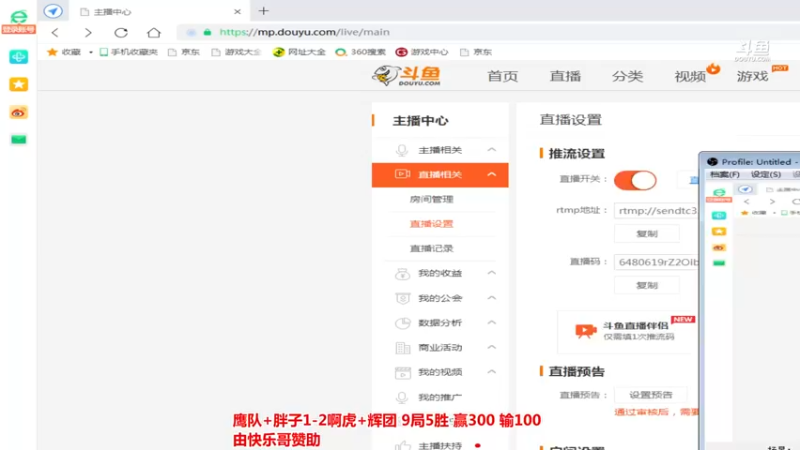Click the 收藏 star bookmark icon
800x450 pixels.
[x=52, y=52]
